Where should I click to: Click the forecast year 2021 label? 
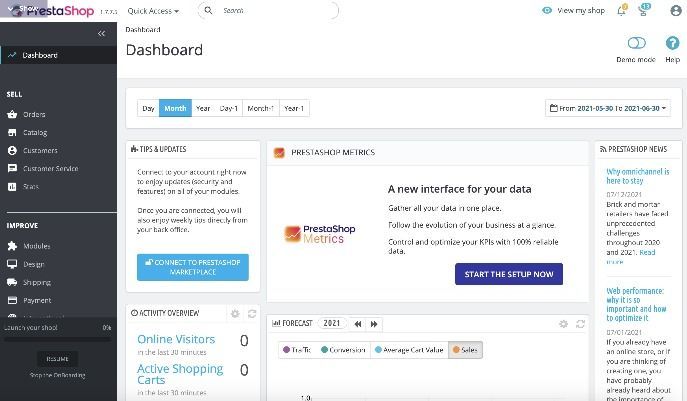(x=332, y=323)
